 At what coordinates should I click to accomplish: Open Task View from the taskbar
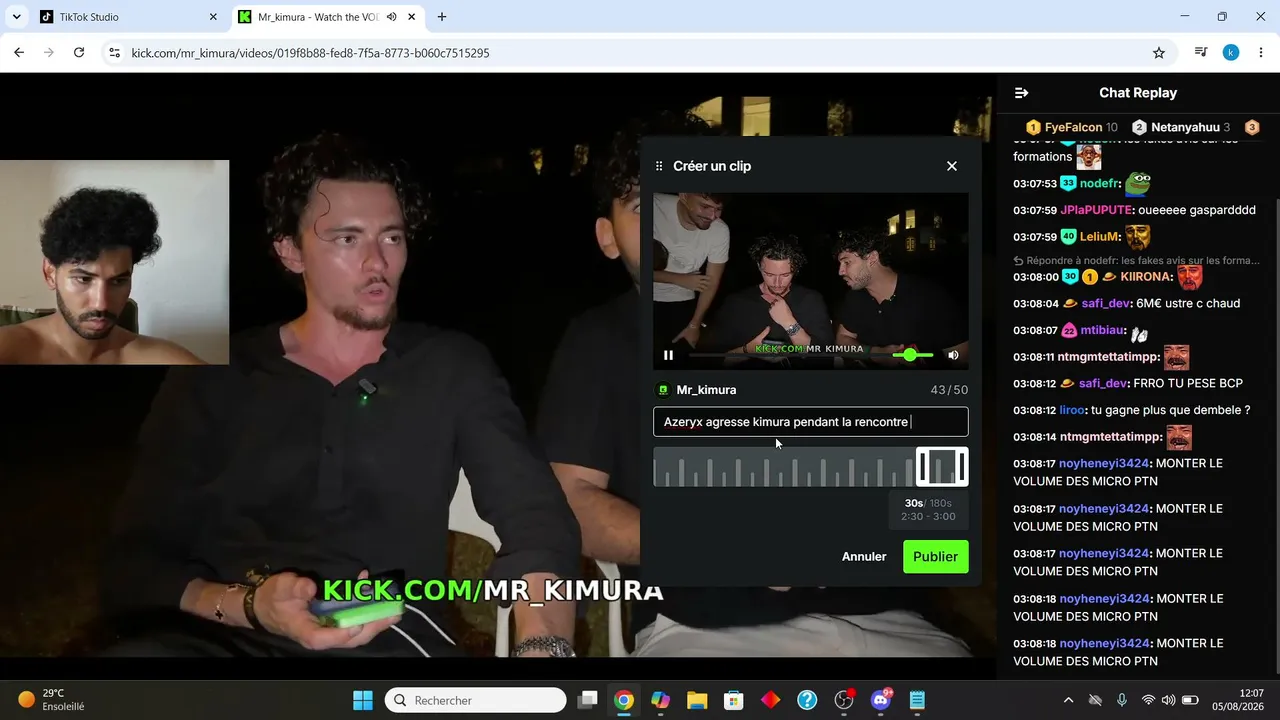588,700
